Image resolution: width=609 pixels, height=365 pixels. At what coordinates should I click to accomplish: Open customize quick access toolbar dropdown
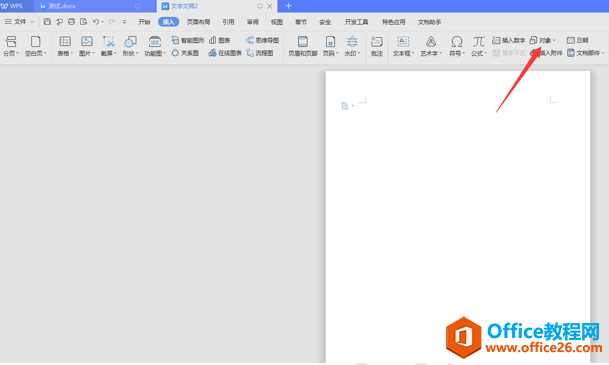tap(124, 22)
